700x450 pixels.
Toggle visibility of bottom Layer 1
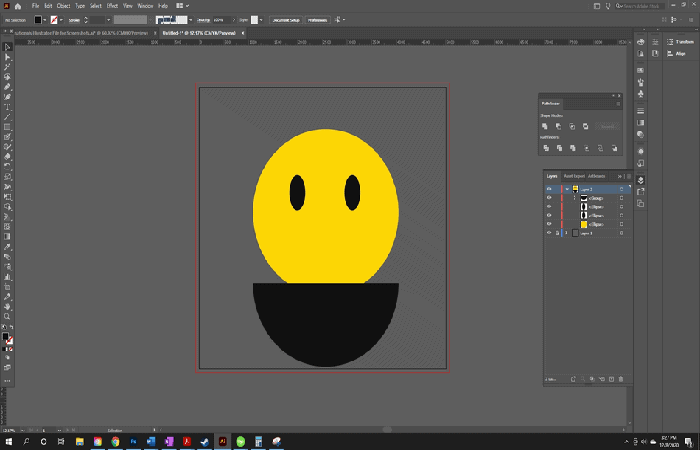549,233
